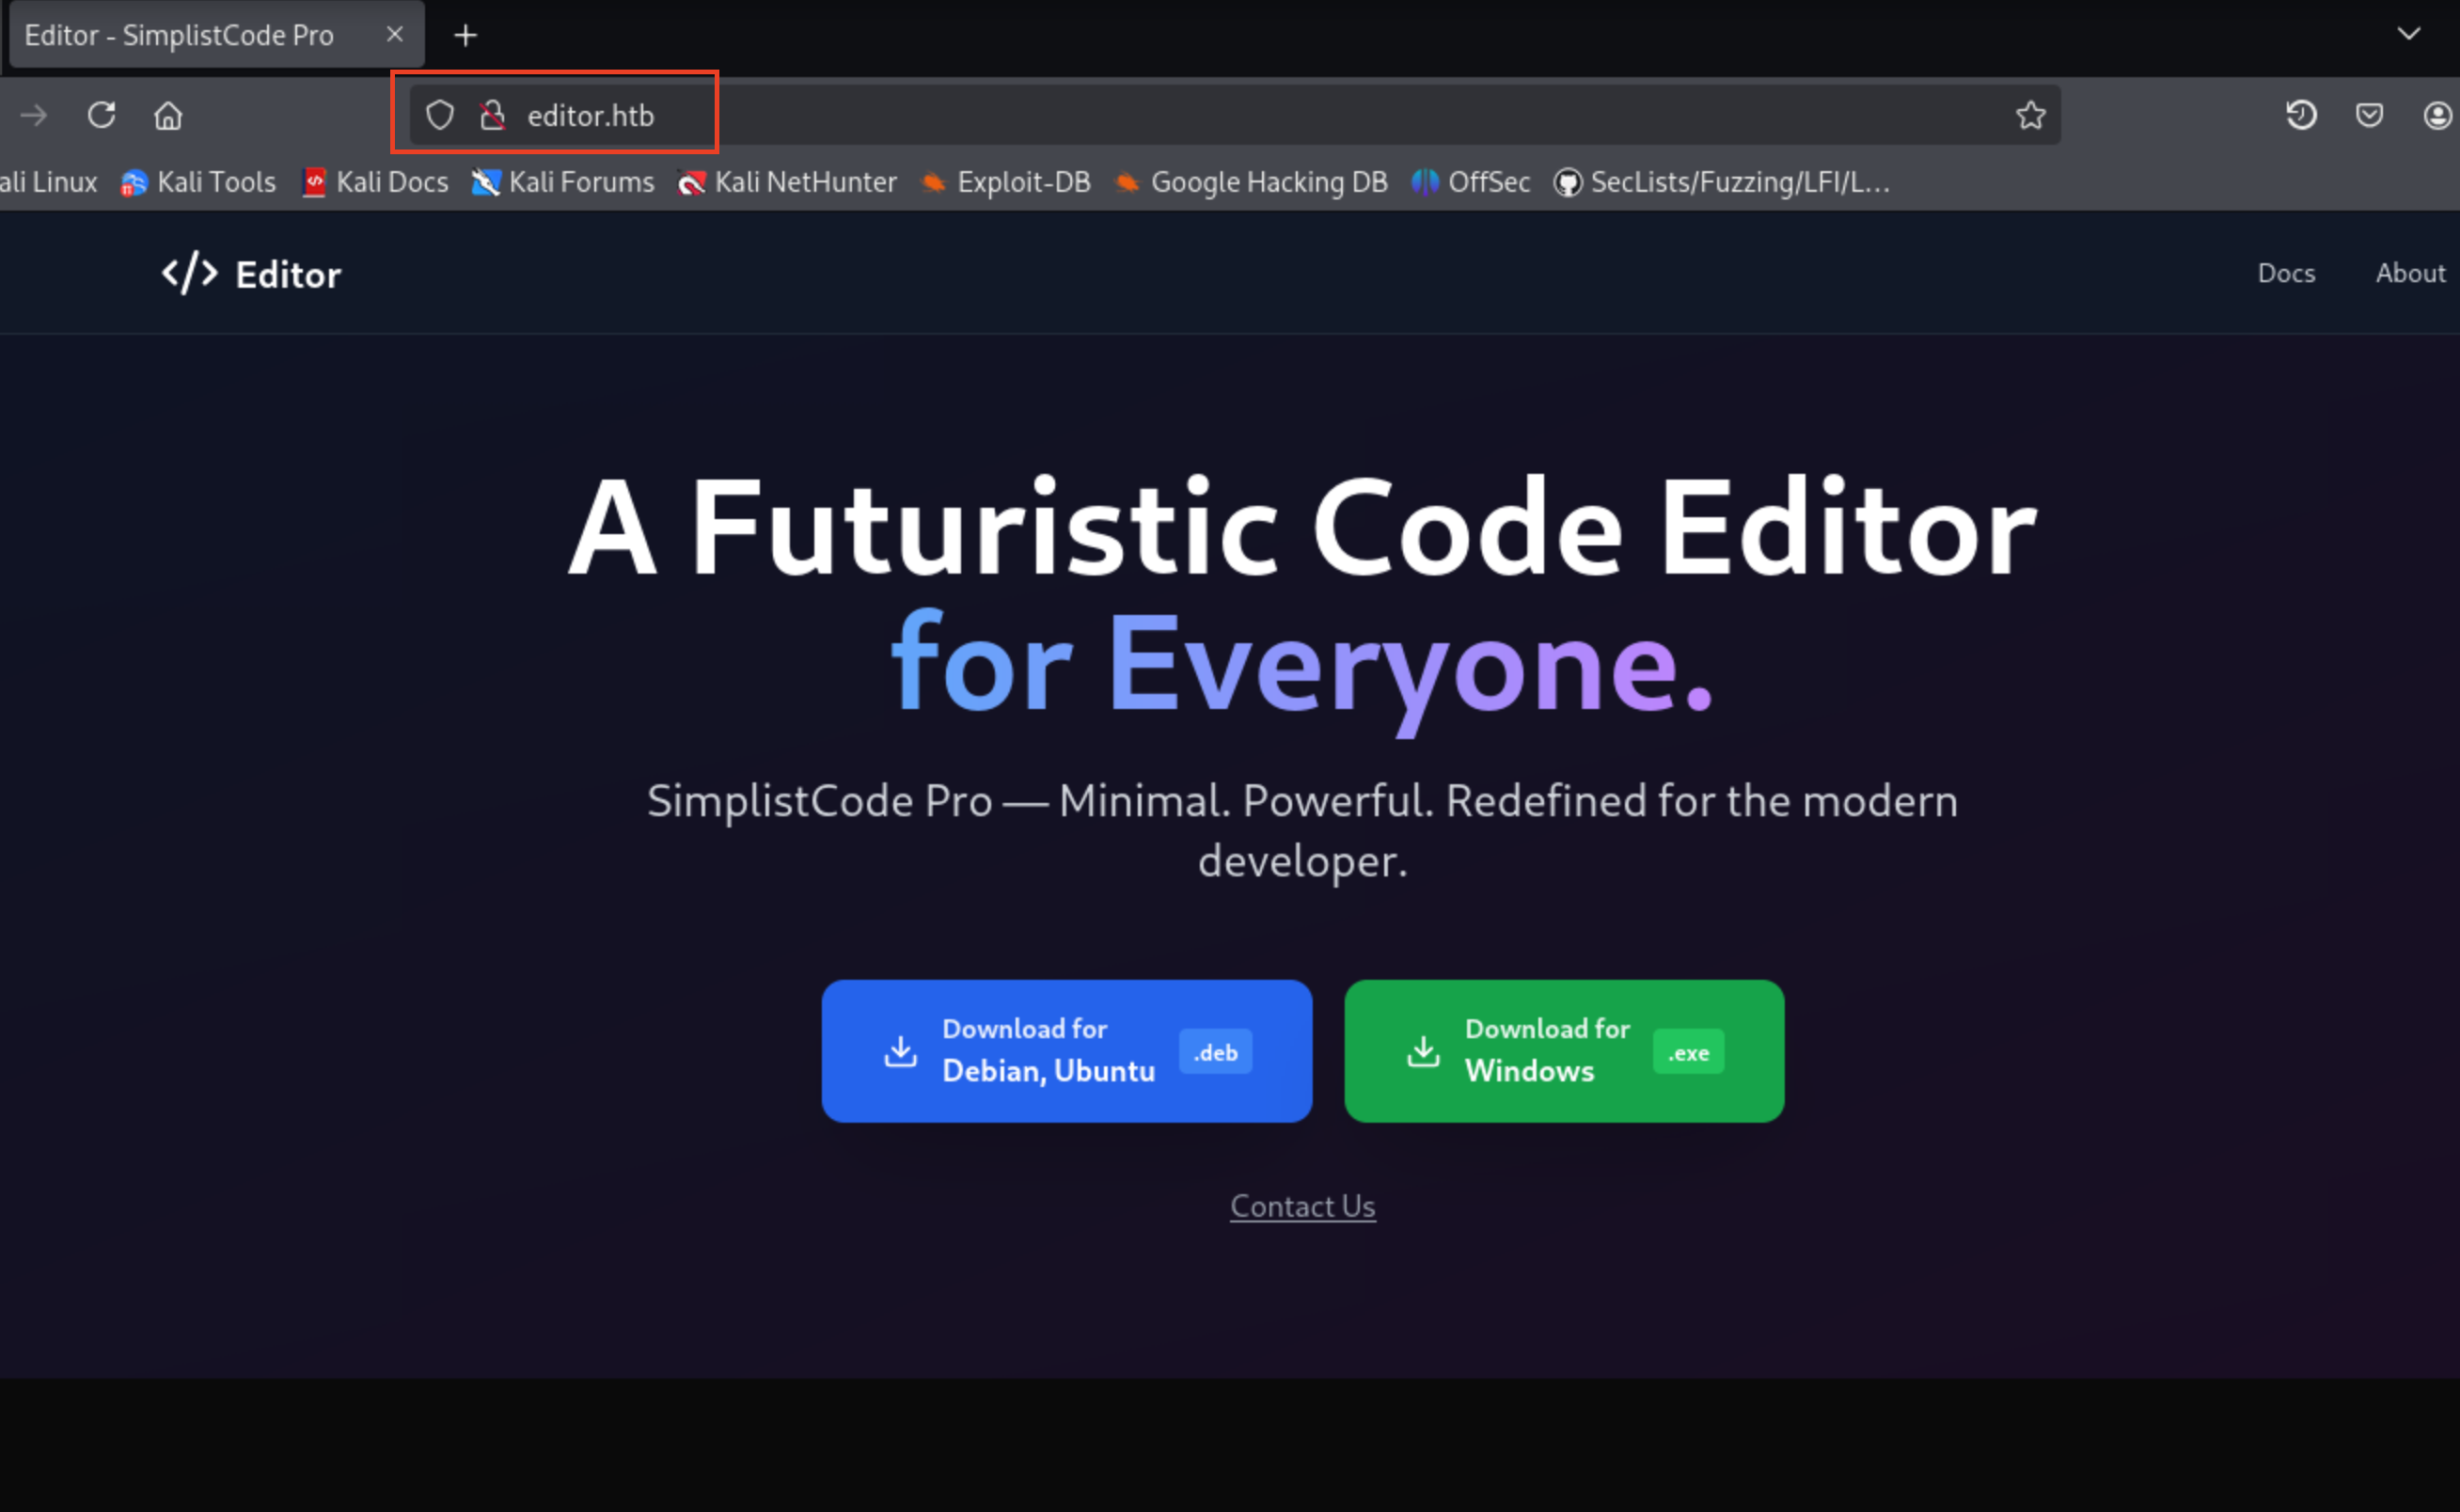The width and height of the screenshot is (2460, 1512).
Task: Open the tab list dropdown chevron
Action: click(x=2408, y=33)
